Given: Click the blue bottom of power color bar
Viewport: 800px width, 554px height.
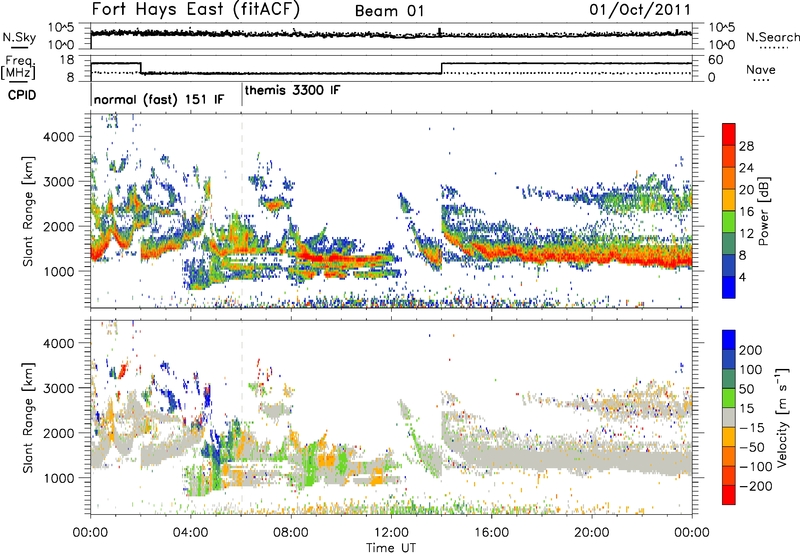Looking at the screenshot, I should tap(729, 290).
